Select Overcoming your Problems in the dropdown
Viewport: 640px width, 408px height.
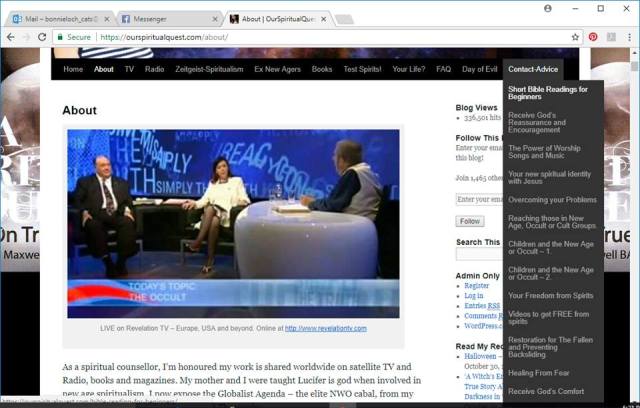point(552,199)
